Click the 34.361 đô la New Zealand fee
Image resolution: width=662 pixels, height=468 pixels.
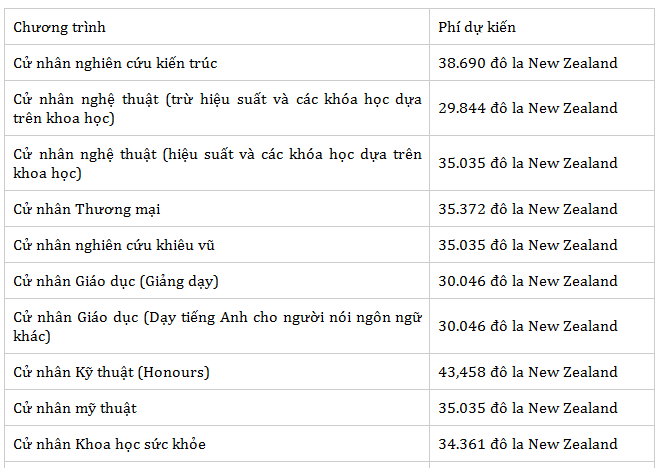[x=527, y=444]
